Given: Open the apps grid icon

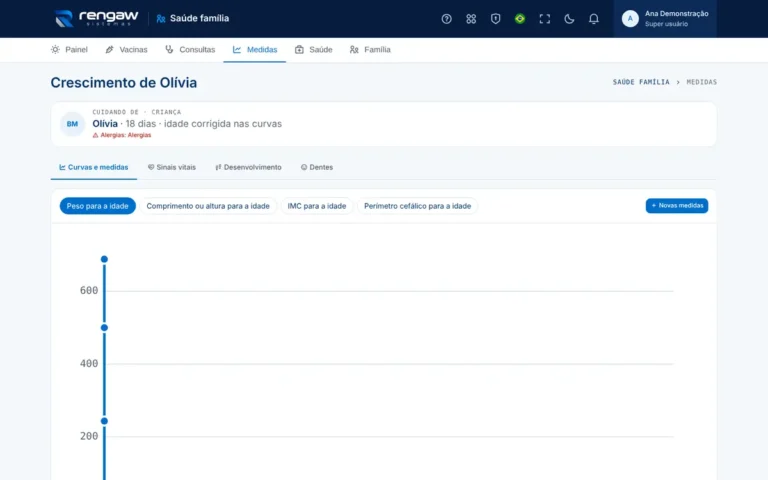Looking at the screenshot, I should click(471, 19).
